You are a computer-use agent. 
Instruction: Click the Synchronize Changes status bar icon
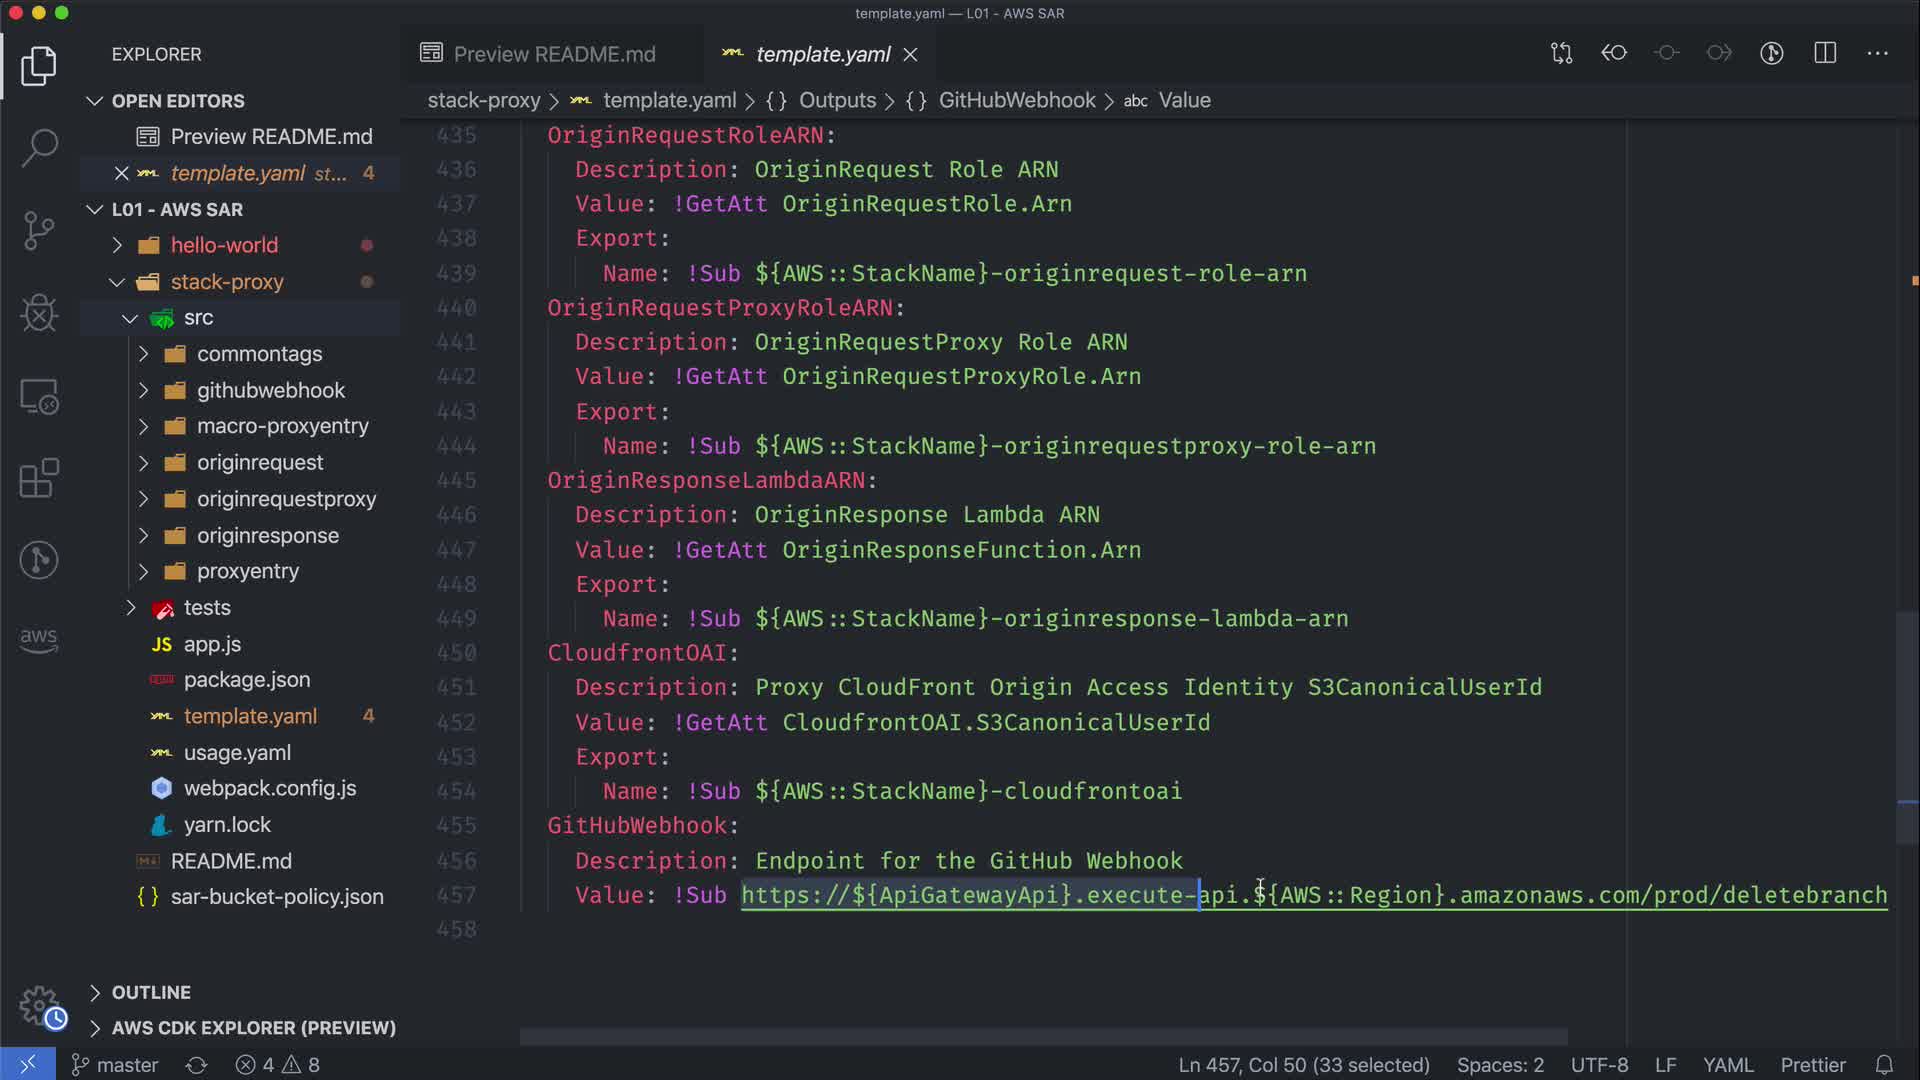point(196,1065)
